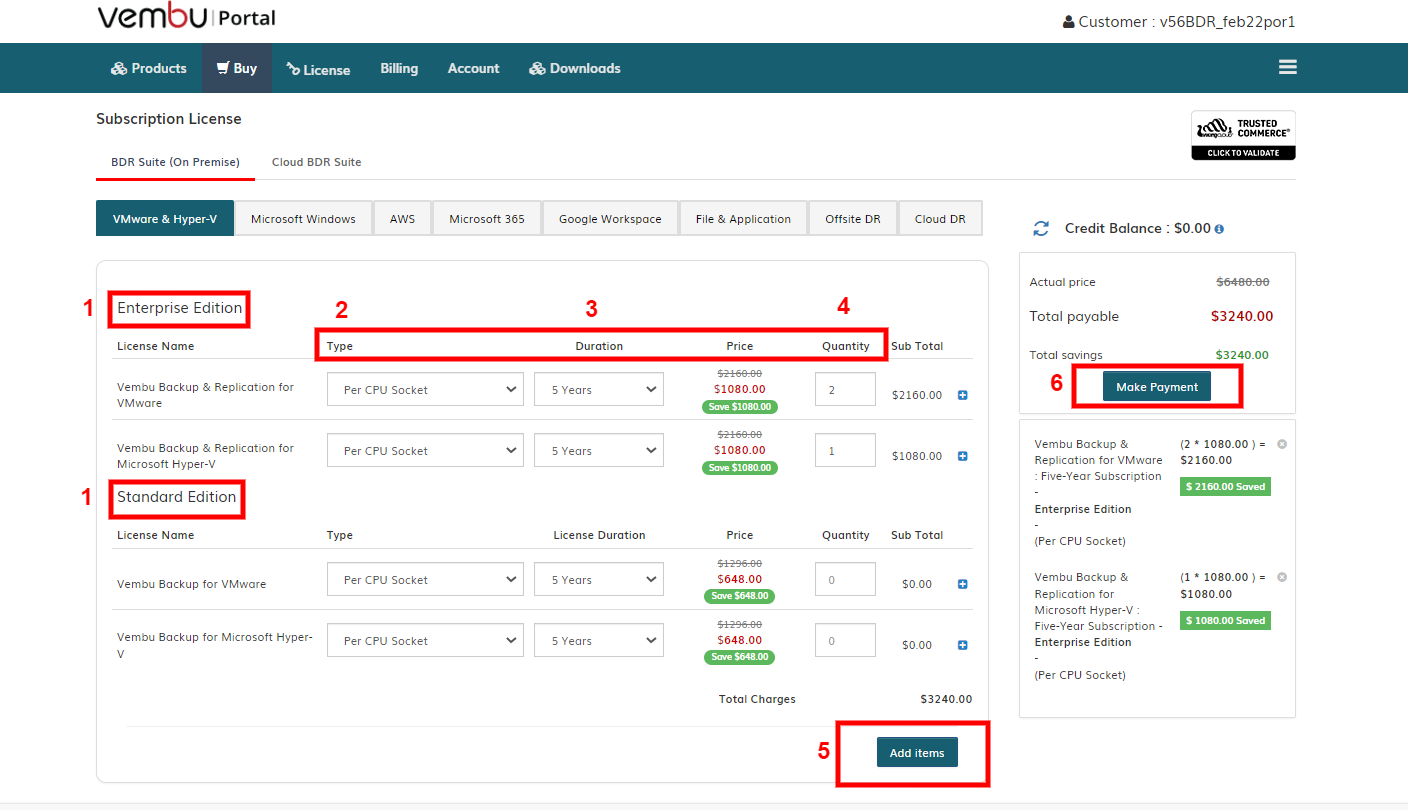Click plus icon for Vembu Backup for VMware

click(963, 584)
